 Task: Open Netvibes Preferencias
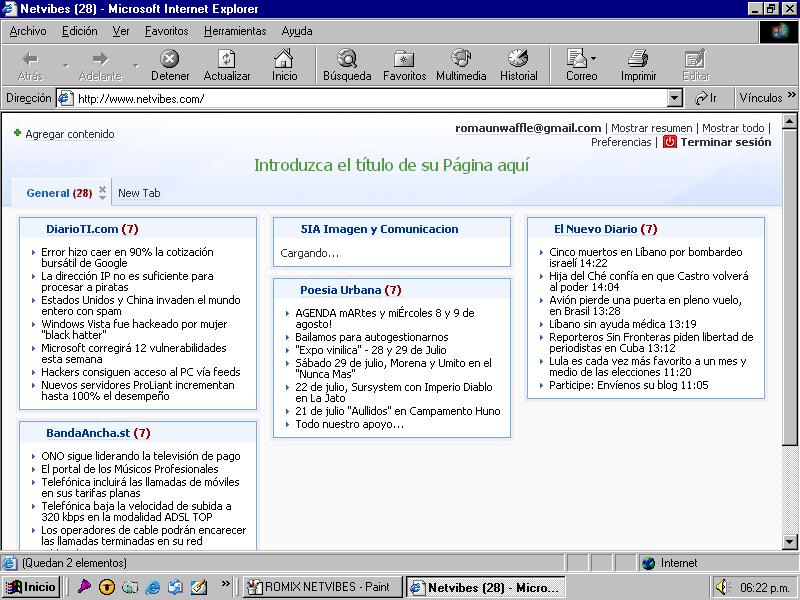click(x=621, y=142)
